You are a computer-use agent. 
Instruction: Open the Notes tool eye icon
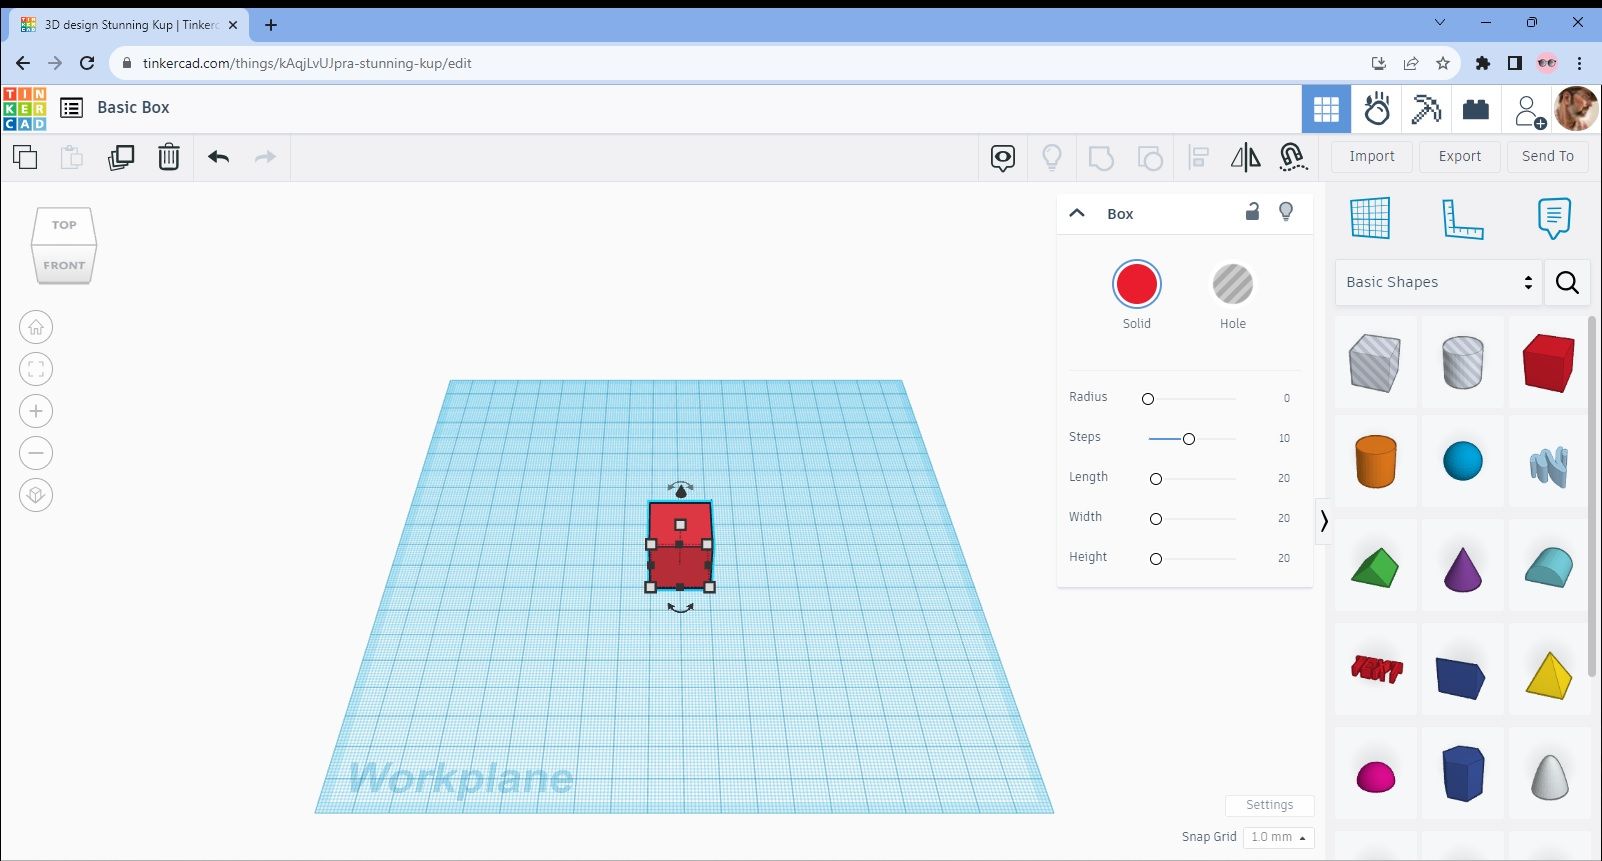1003,157
